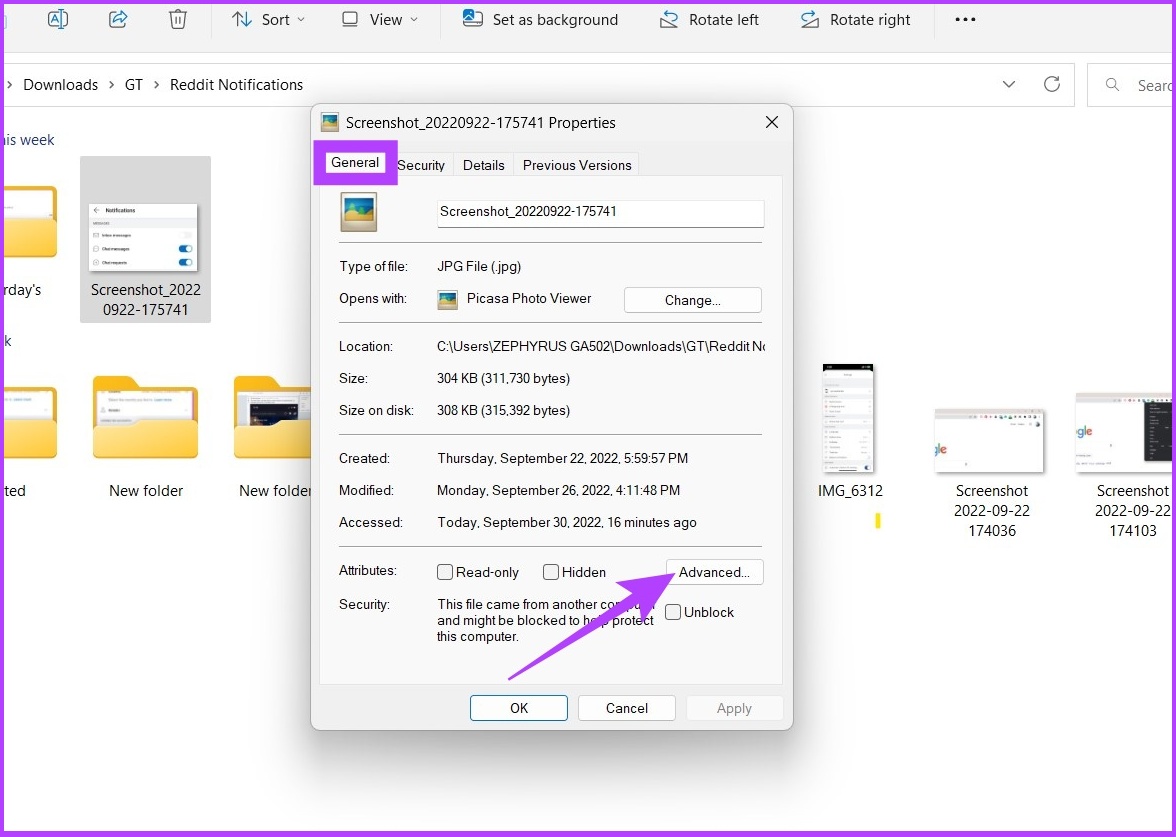Image resolution: width=1176 pixels, height=837 pixels.
Task: Open the View menu
Action: click(380, 20)
